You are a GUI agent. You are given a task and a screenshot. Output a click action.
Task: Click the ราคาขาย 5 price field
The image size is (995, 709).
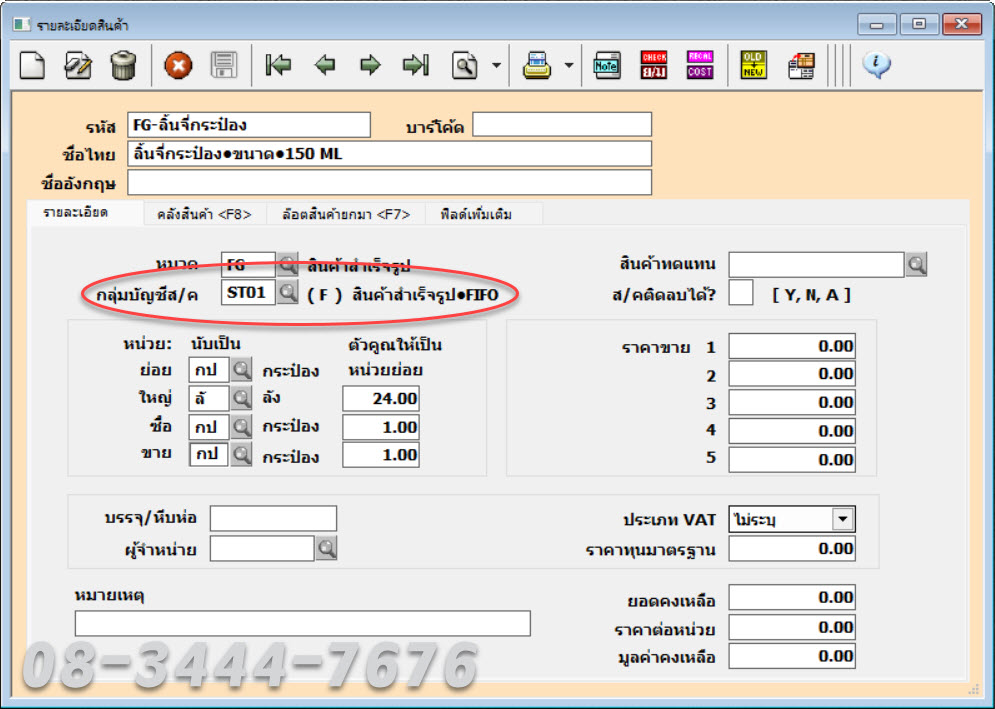(x=792, y=460)
